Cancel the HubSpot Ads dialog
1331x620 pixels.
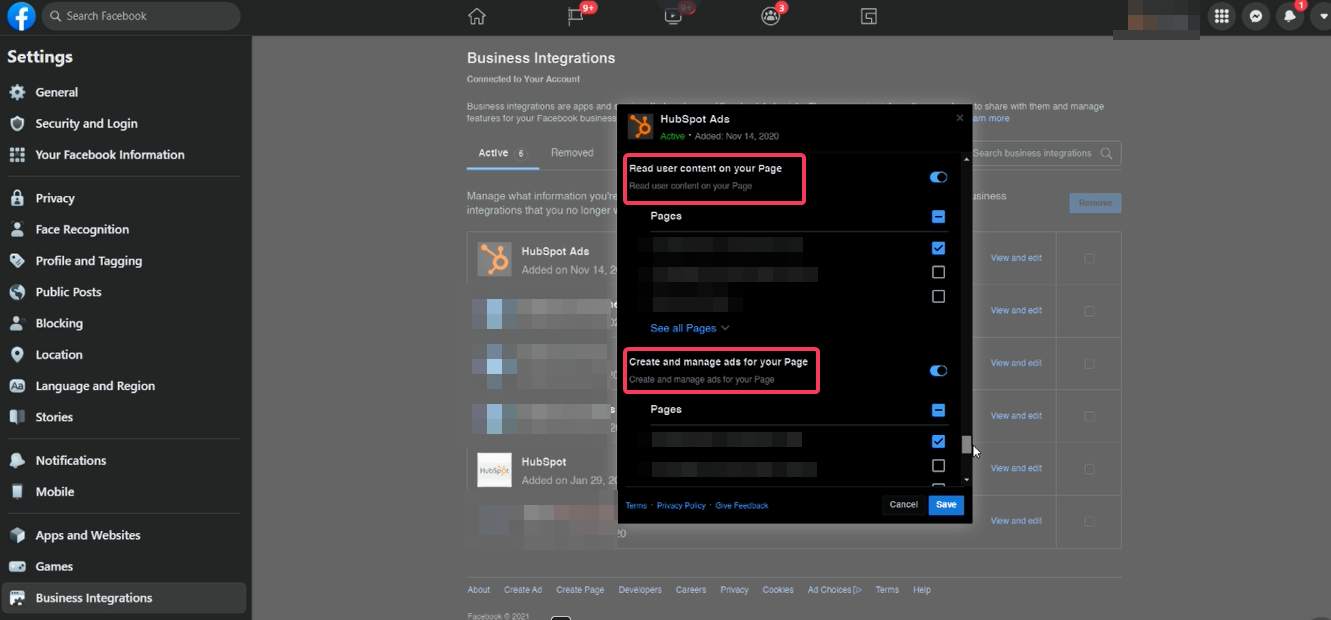[x=903, y=505]
